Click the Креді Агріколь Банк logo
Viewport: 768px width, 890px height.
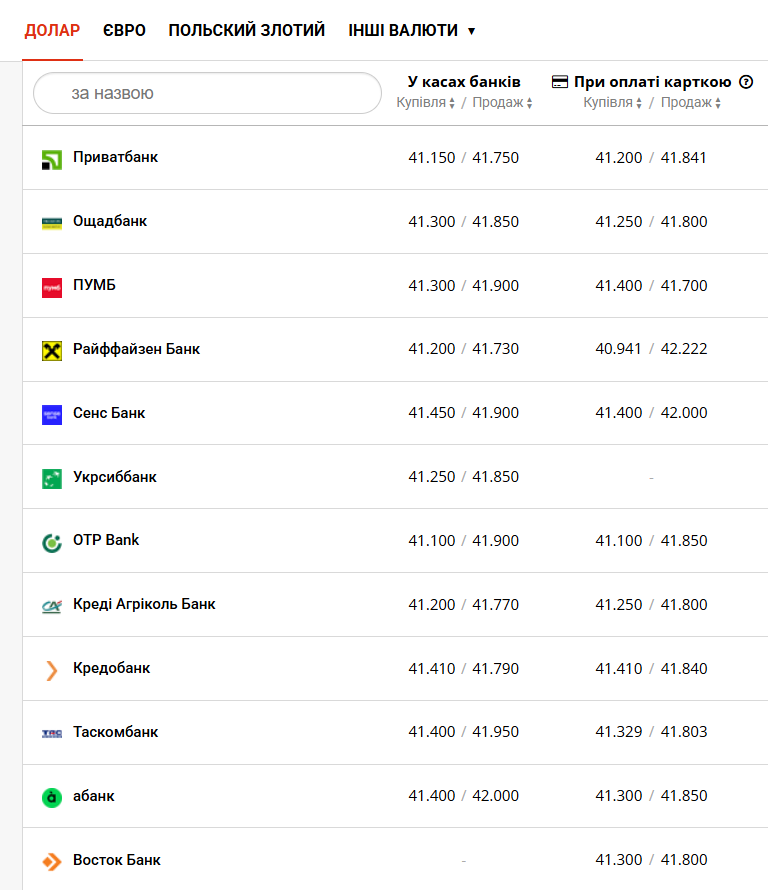pyautogui.click(x=52, y=607)
